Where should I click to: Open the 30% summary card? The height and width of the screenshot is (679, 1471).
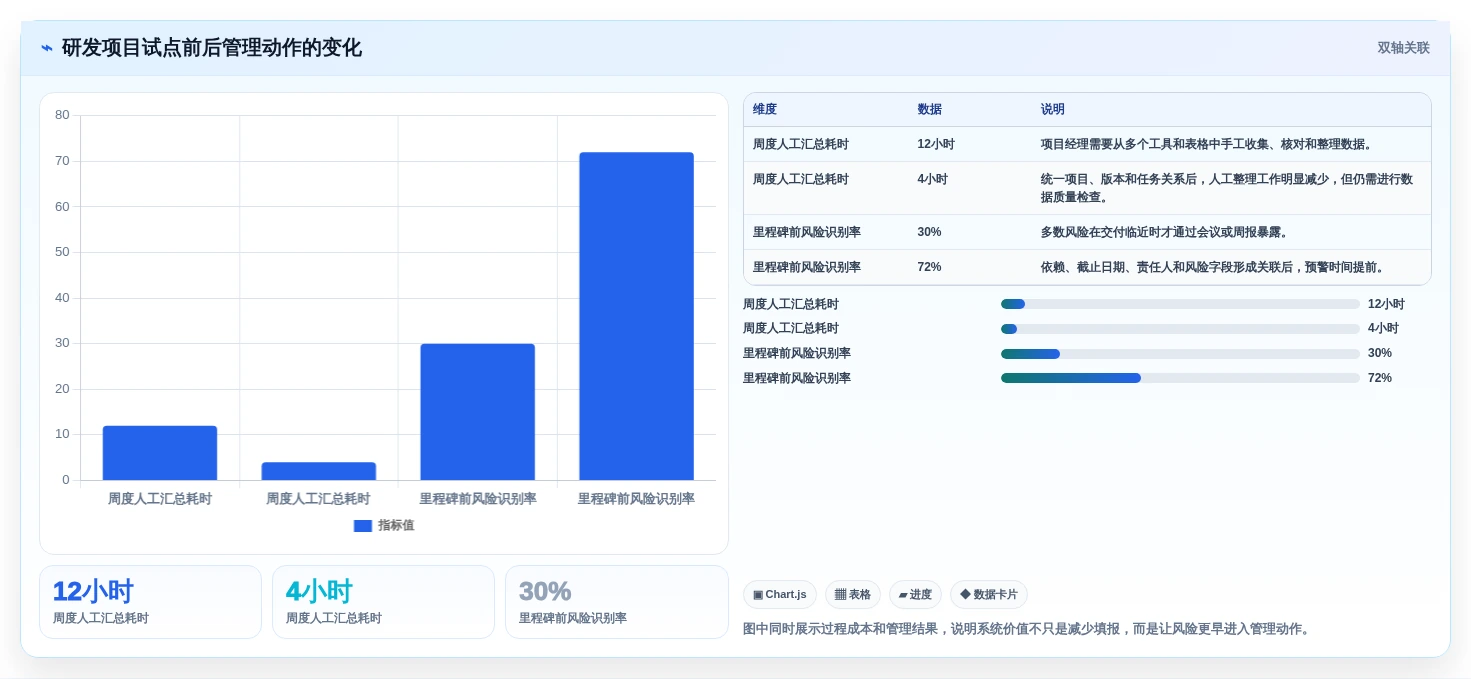(x=617, y=602)
